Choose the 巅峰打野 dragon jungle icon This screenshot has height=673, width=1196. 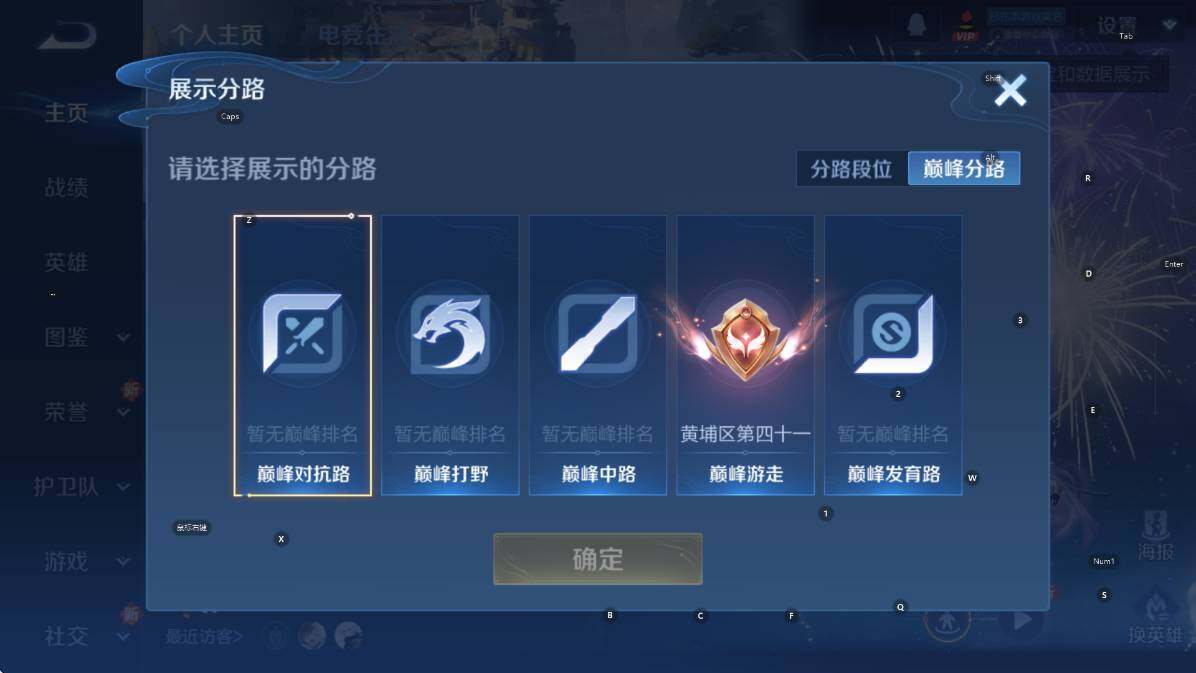click(450, 333)
